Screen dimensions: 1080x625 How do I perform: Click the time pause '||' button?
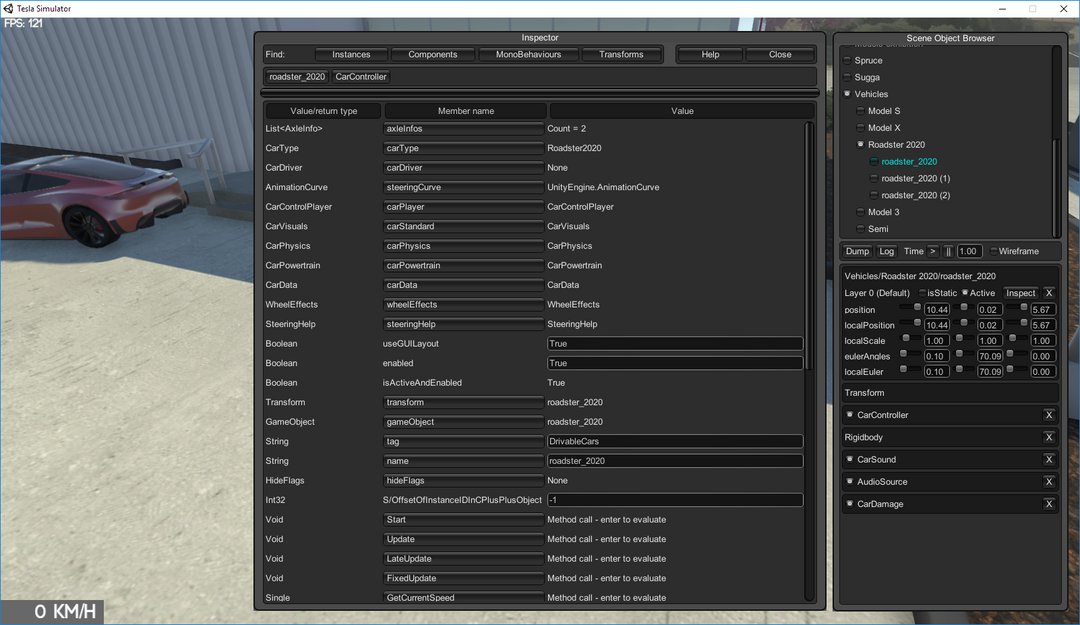coord(948,251)
